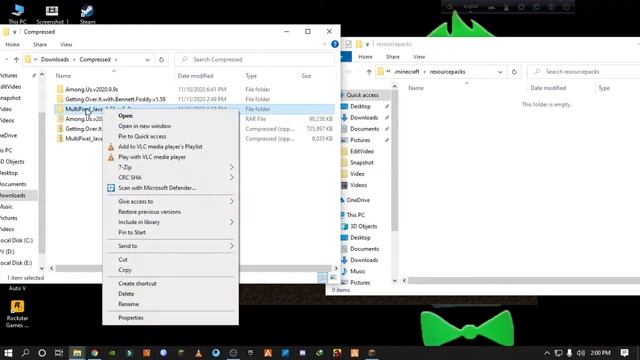
Task: Open VLC cone icon on taskbar
Action: point(198,353)
